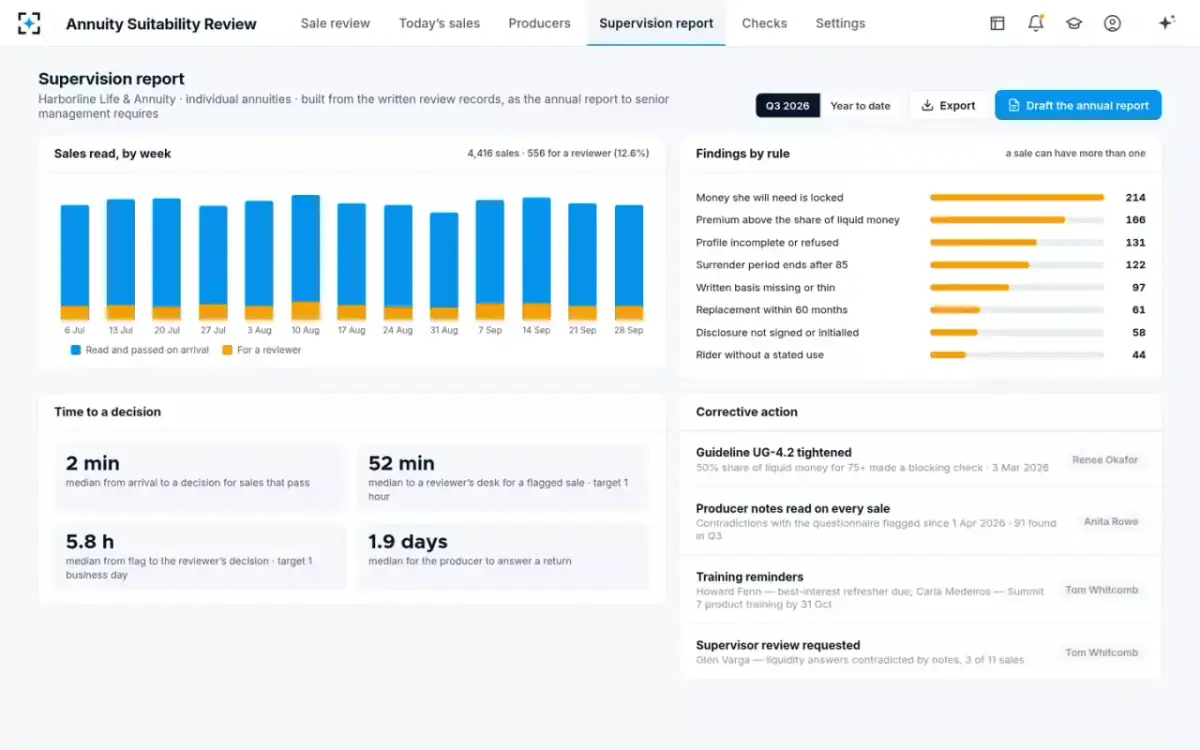
Task: Click the progress bar for 'Written basis missing or thin'
Action: click(1017, 288)
